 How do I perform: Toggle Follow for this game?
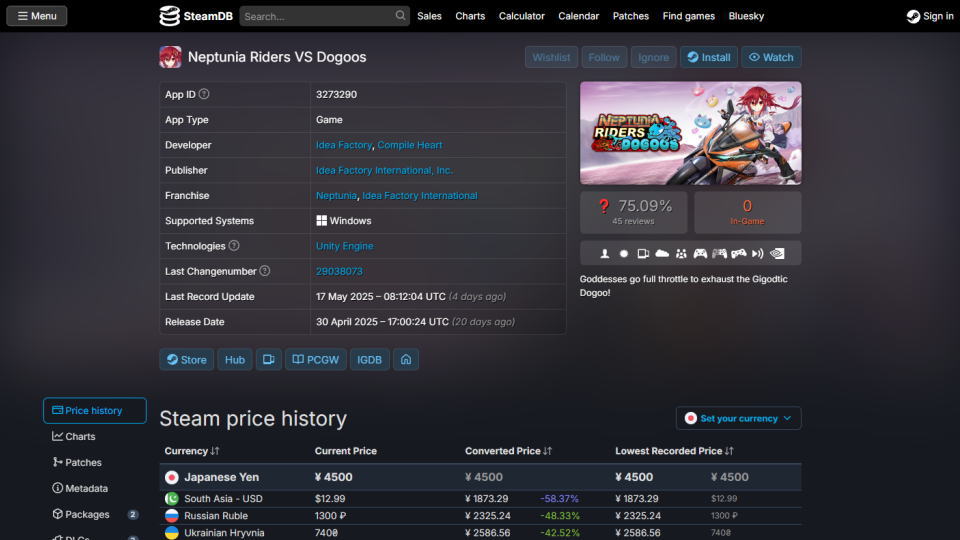[604, 57]
